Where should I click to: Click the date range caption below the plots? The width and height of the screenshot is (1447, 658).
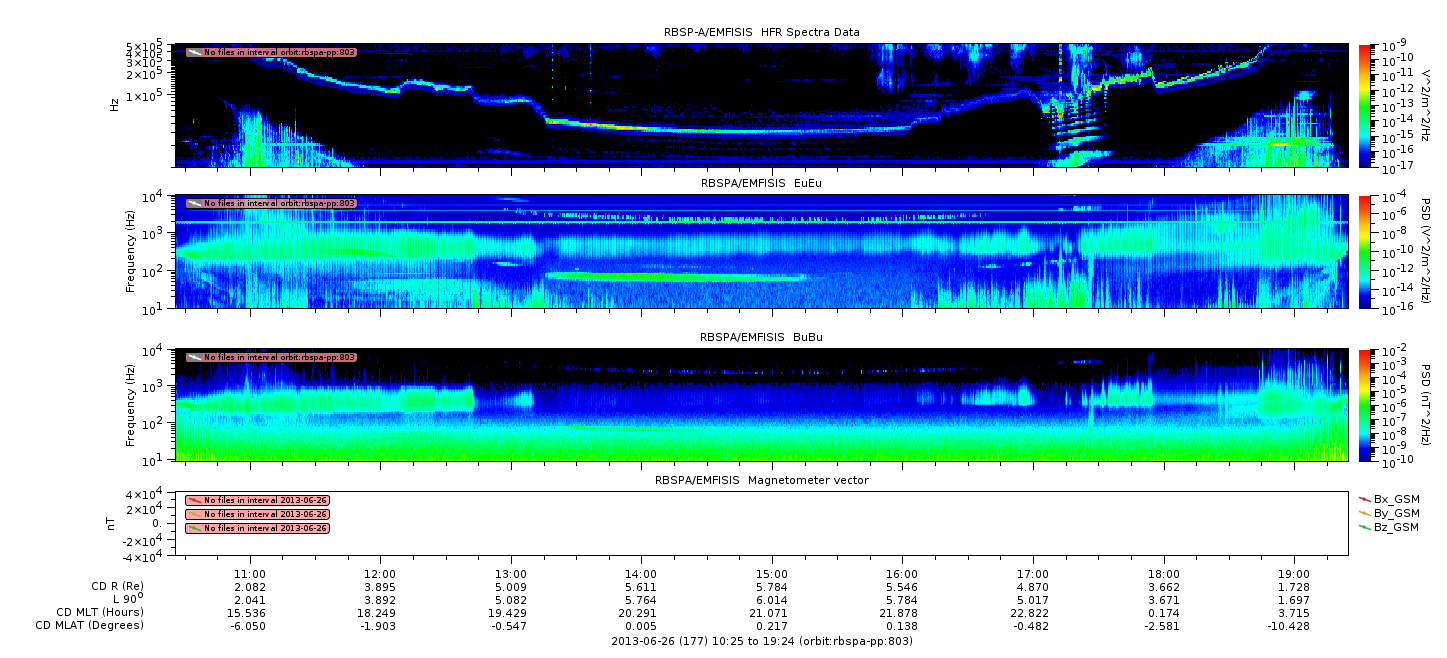[761, 640]
